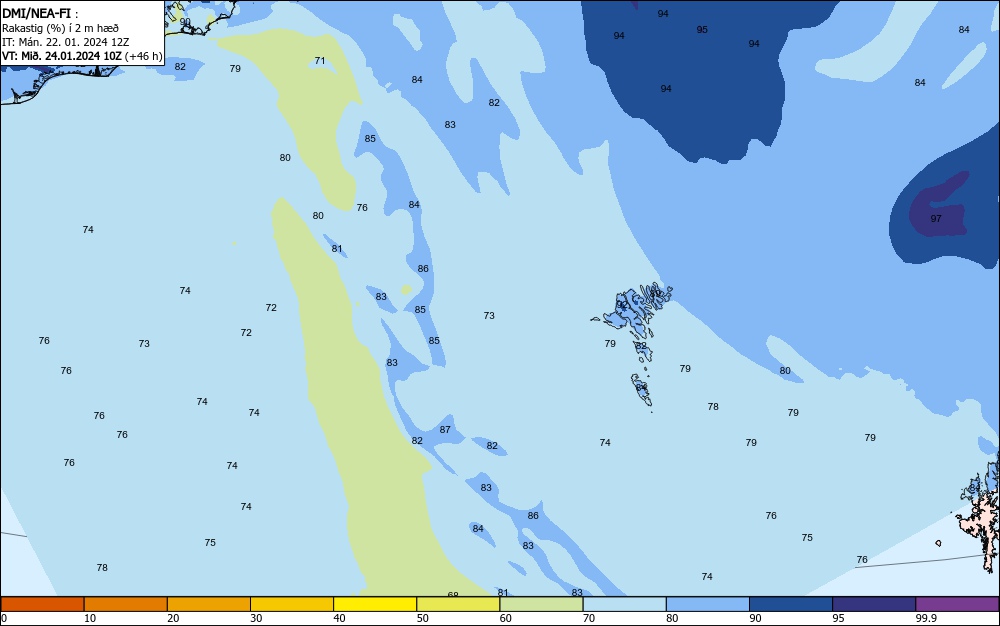The width and height of the screenshot is (1000, 626).
Task: Pick the amber 20–30 legend color block
Action: (x=209, y=604)
